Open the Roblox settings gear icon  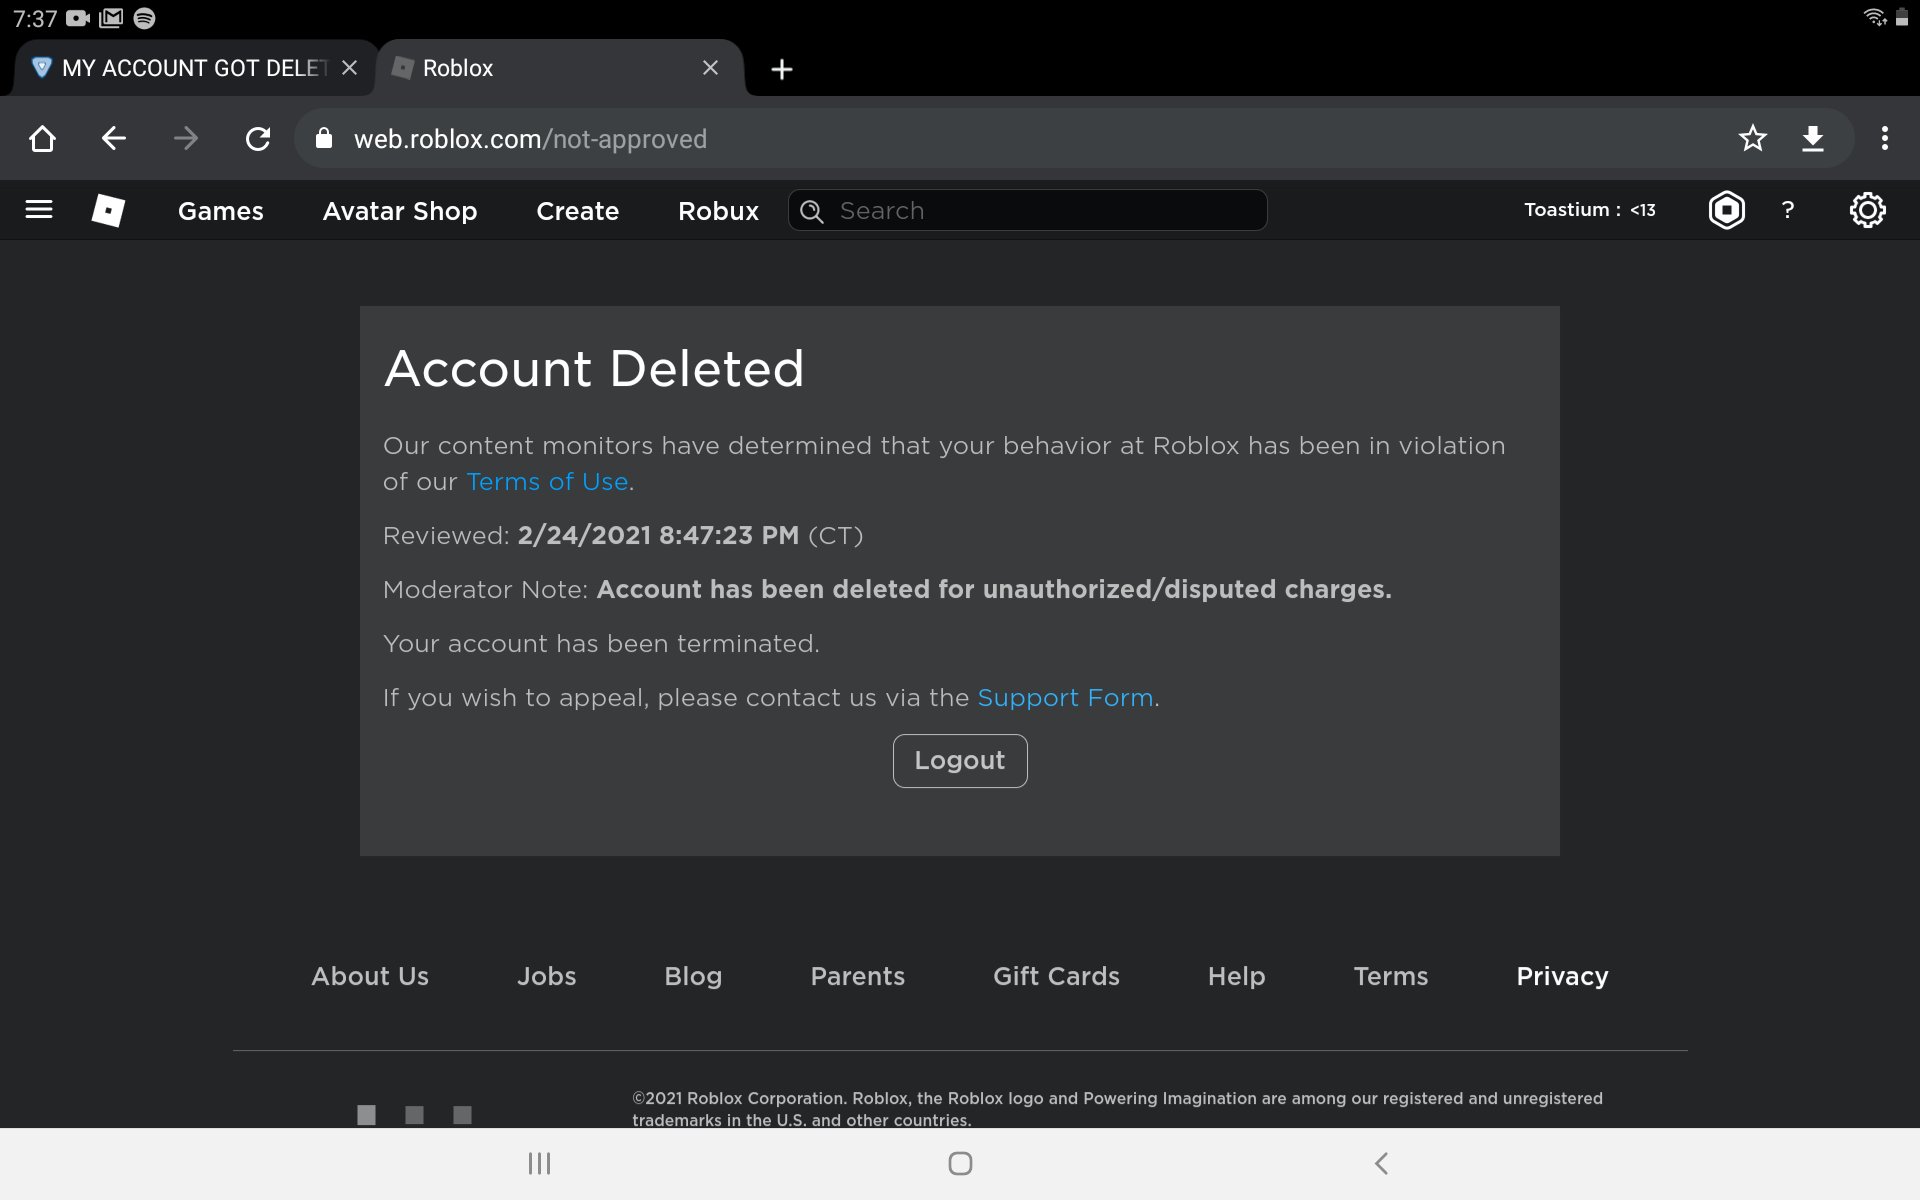[1868, 210]
